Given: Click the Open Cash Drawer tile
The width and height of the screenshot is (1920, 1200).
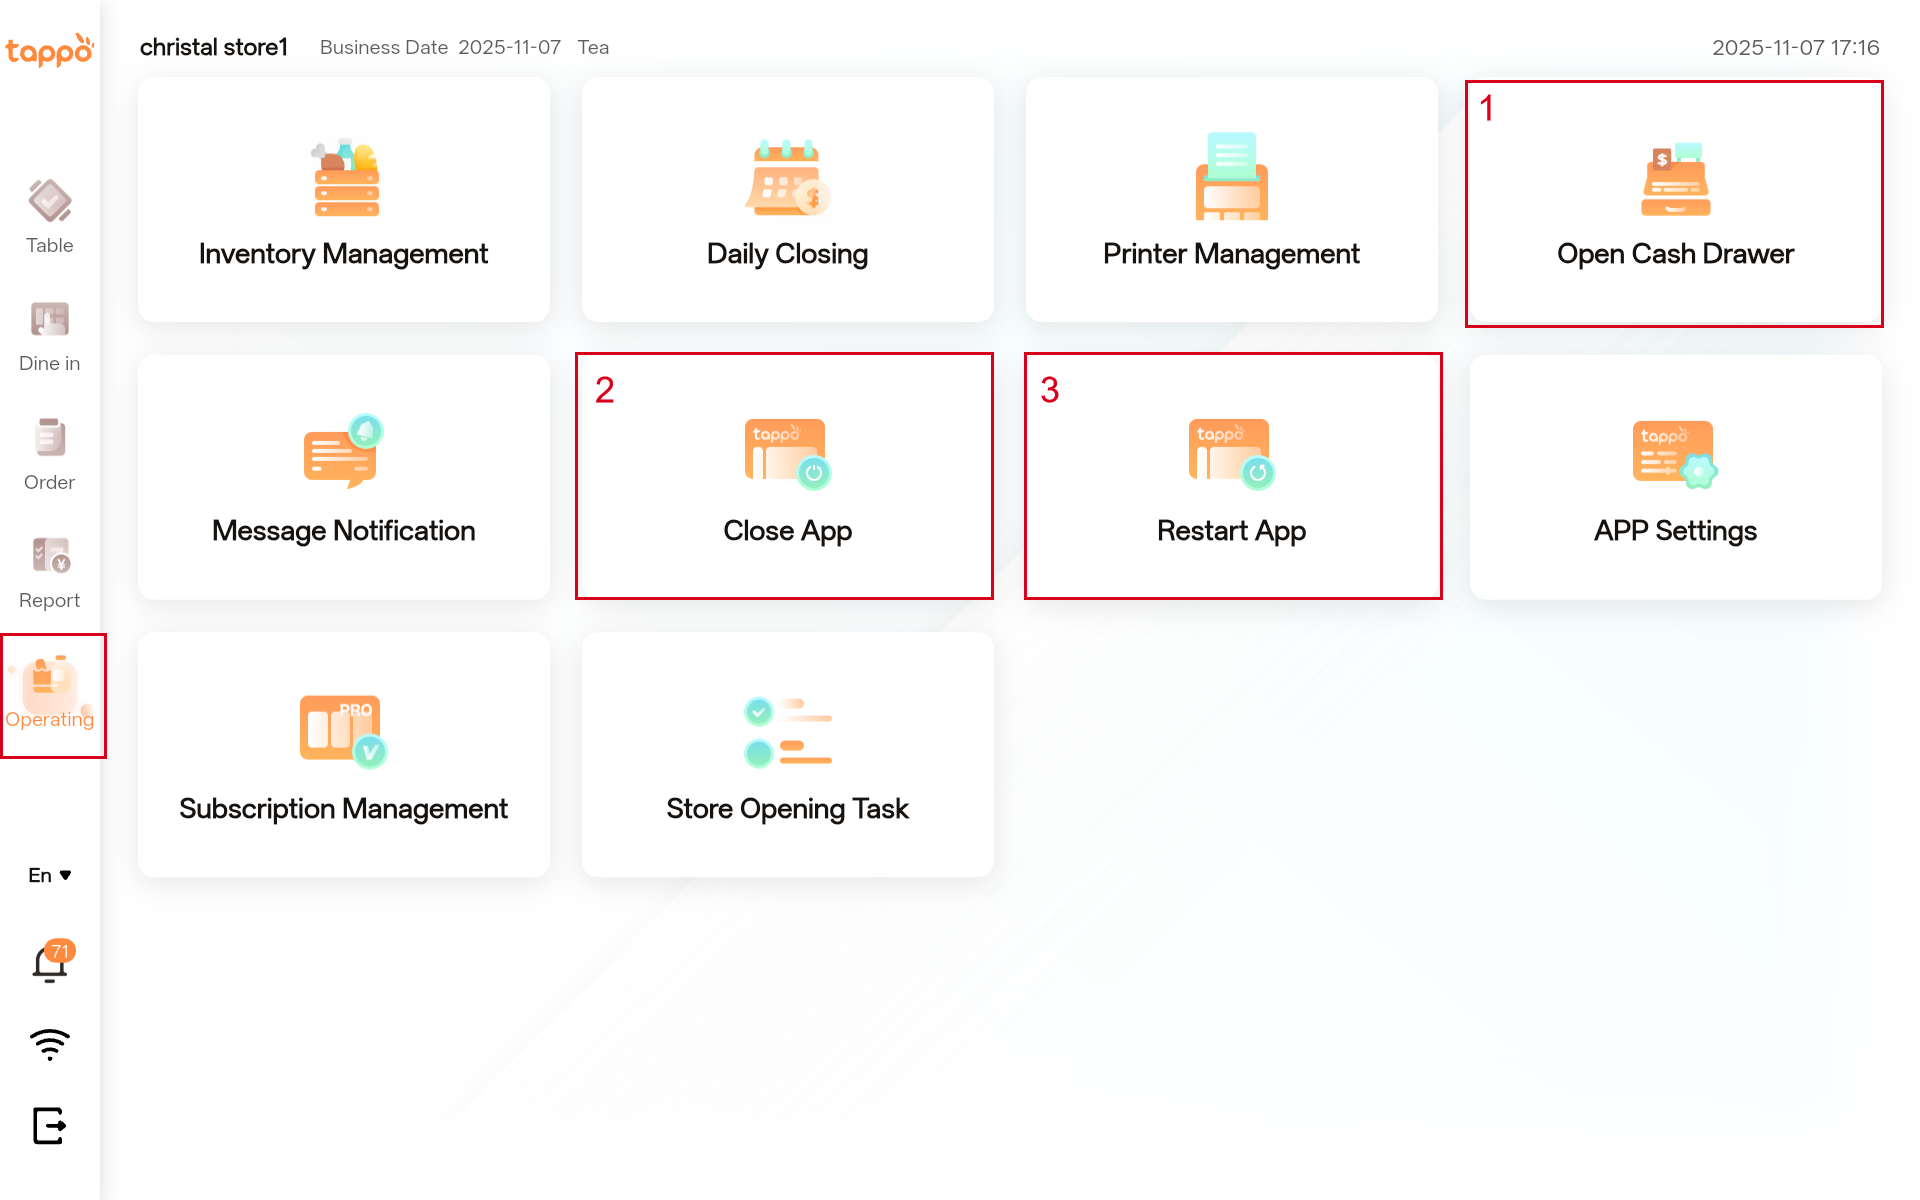Looking at the screenshot, I should (x=1675, y=203).
